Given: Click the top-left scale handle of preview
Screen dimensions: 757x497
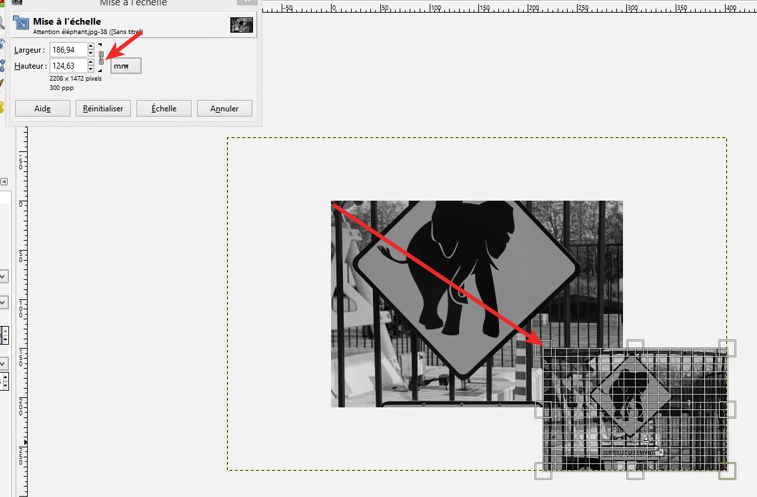Looking at the screenshot, I should 543,348.
